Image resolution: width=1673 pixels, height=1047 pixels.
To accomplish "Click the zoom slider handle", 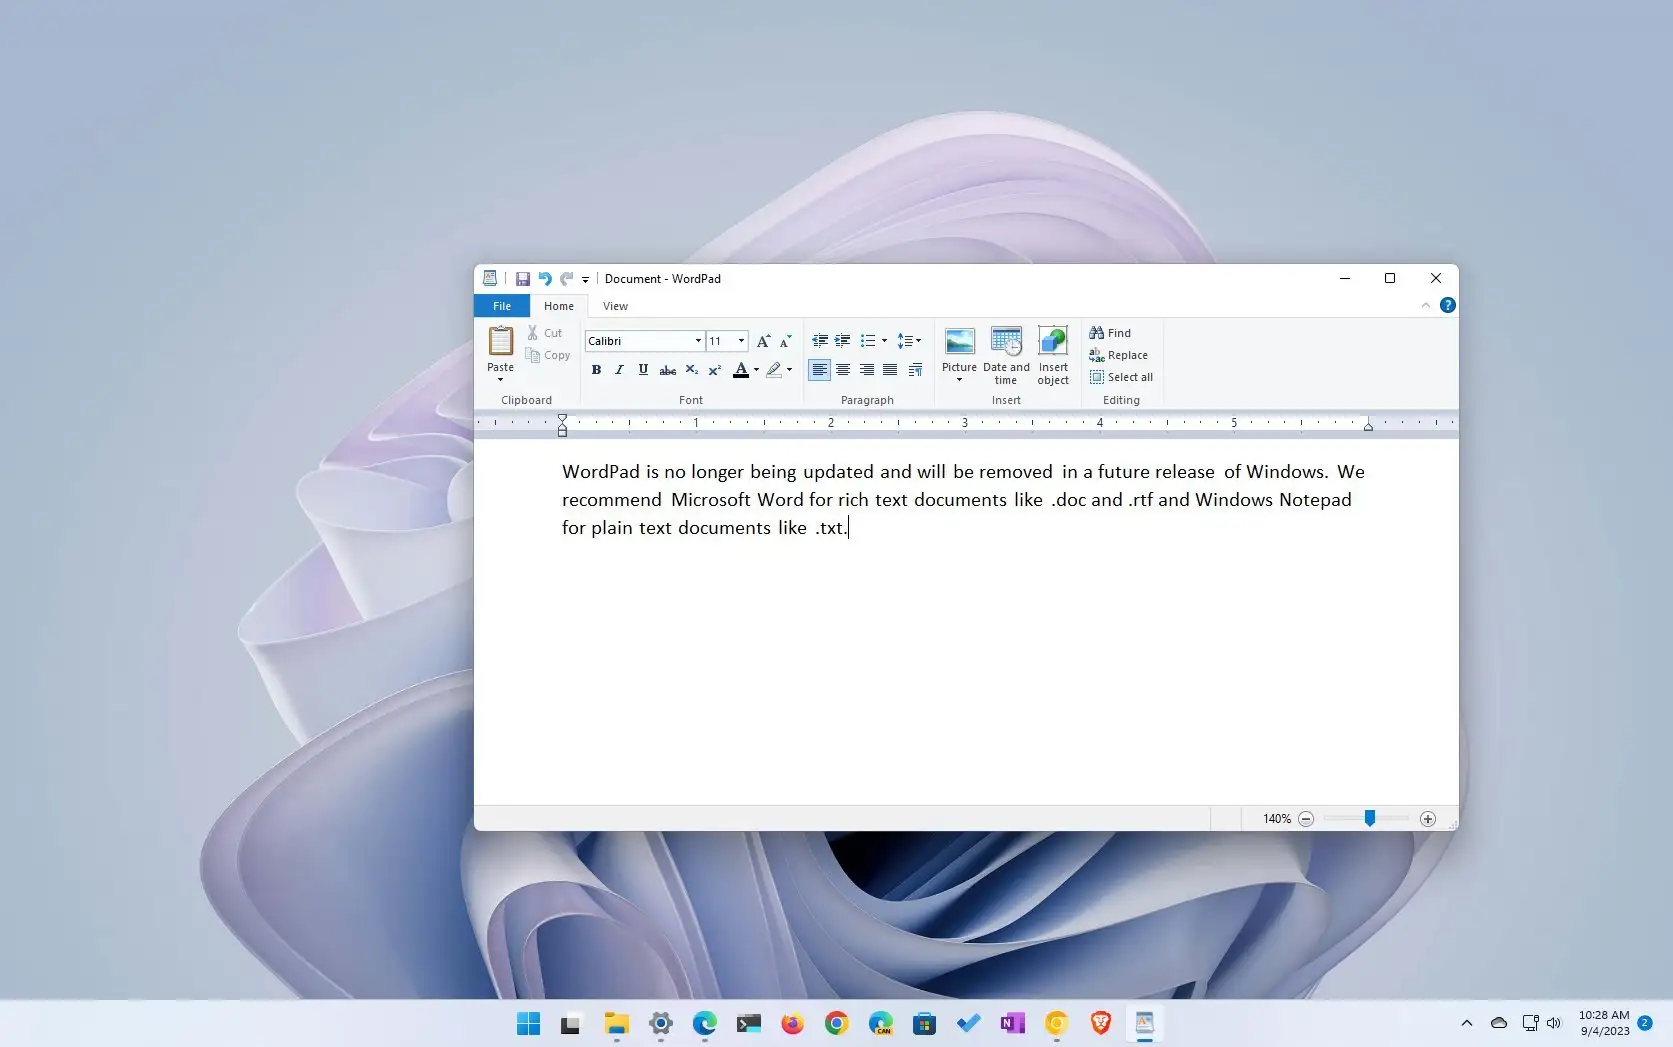I will [1369, 819].
